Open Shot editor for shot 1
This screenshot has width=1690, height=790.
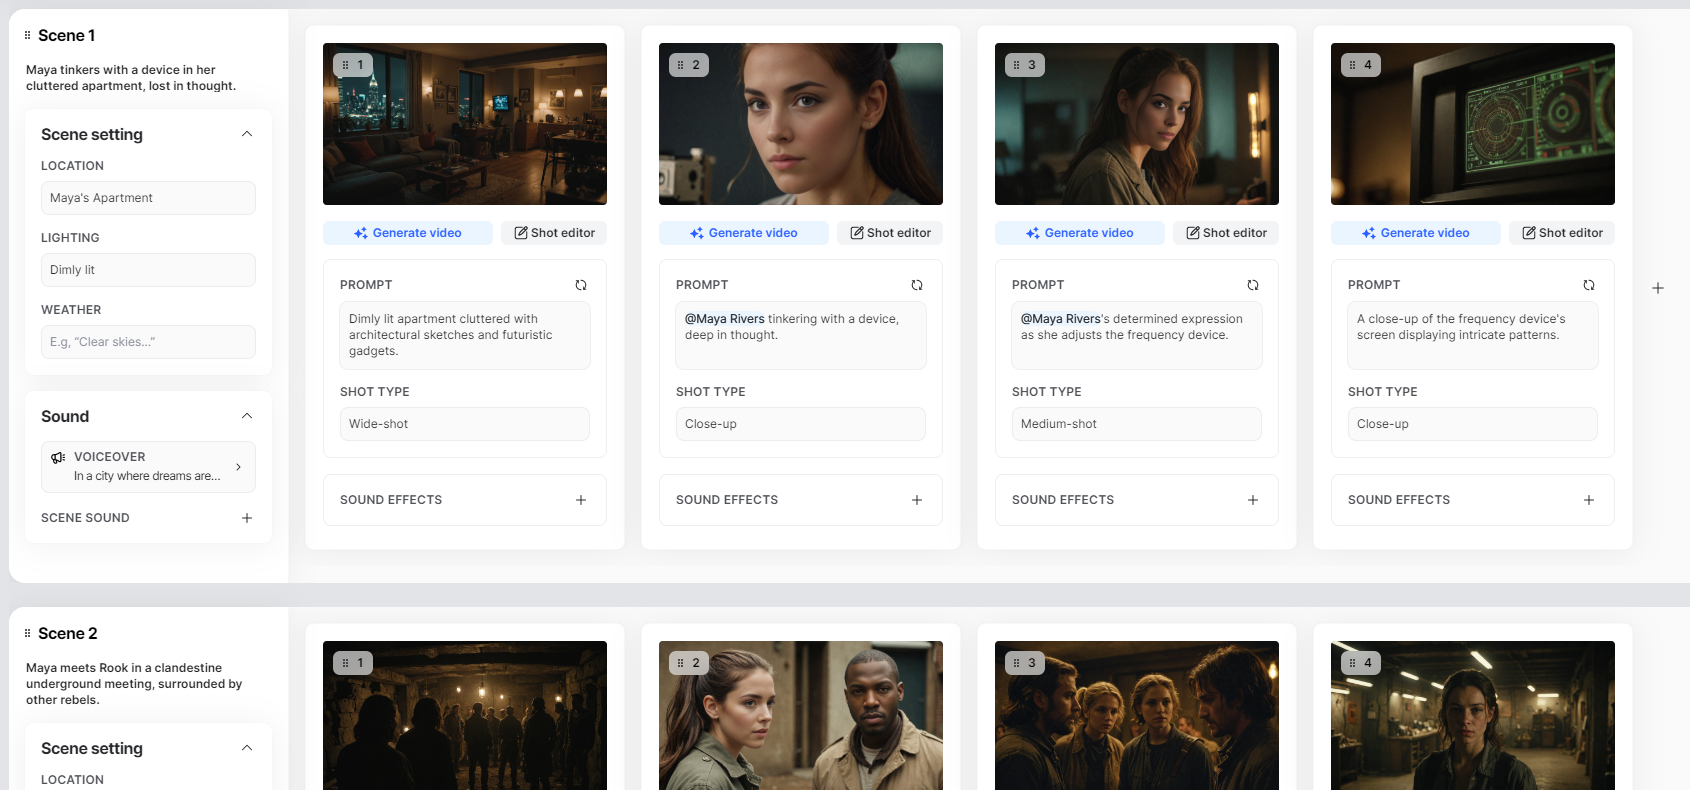click(554, 233)
